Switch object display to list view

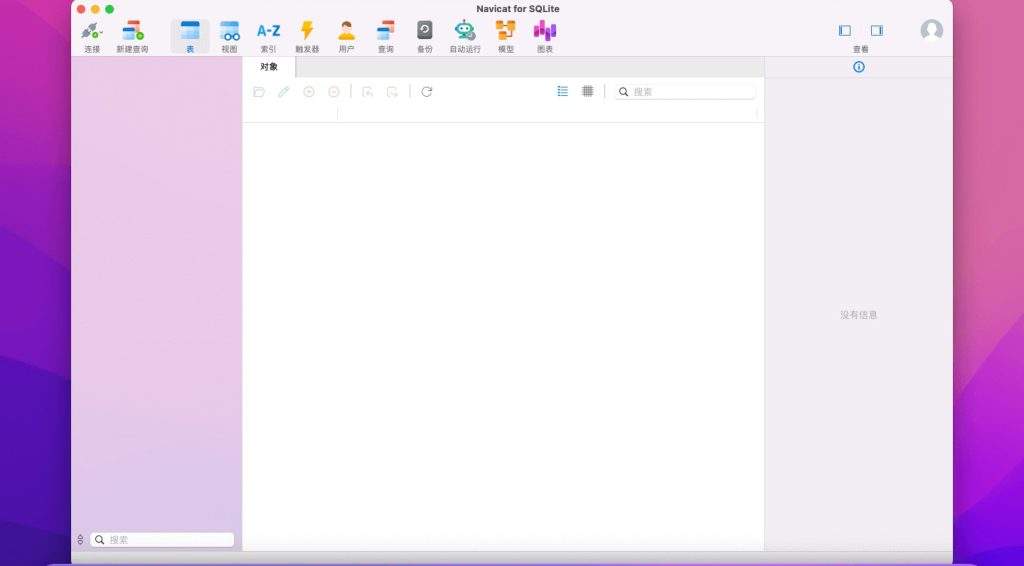coord(562,91)
